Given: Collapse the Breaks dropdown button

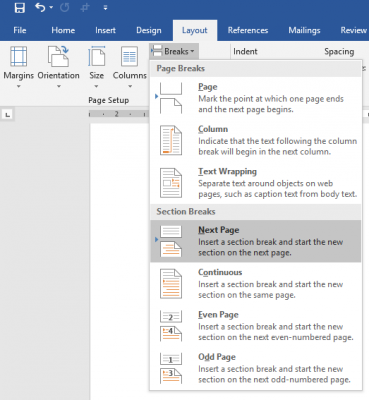Looking at the screenshot, I should pyautogui.click(x=174, y=51).
